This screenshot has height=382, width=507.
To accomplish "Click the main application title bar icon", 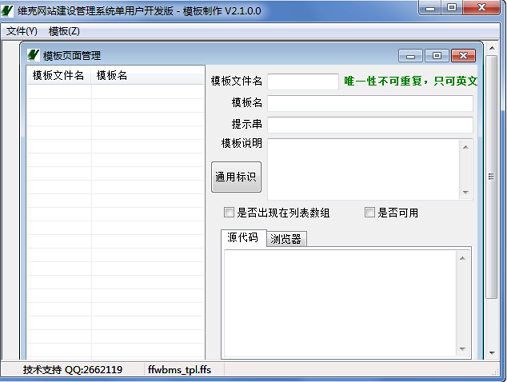I will point(7,11).
